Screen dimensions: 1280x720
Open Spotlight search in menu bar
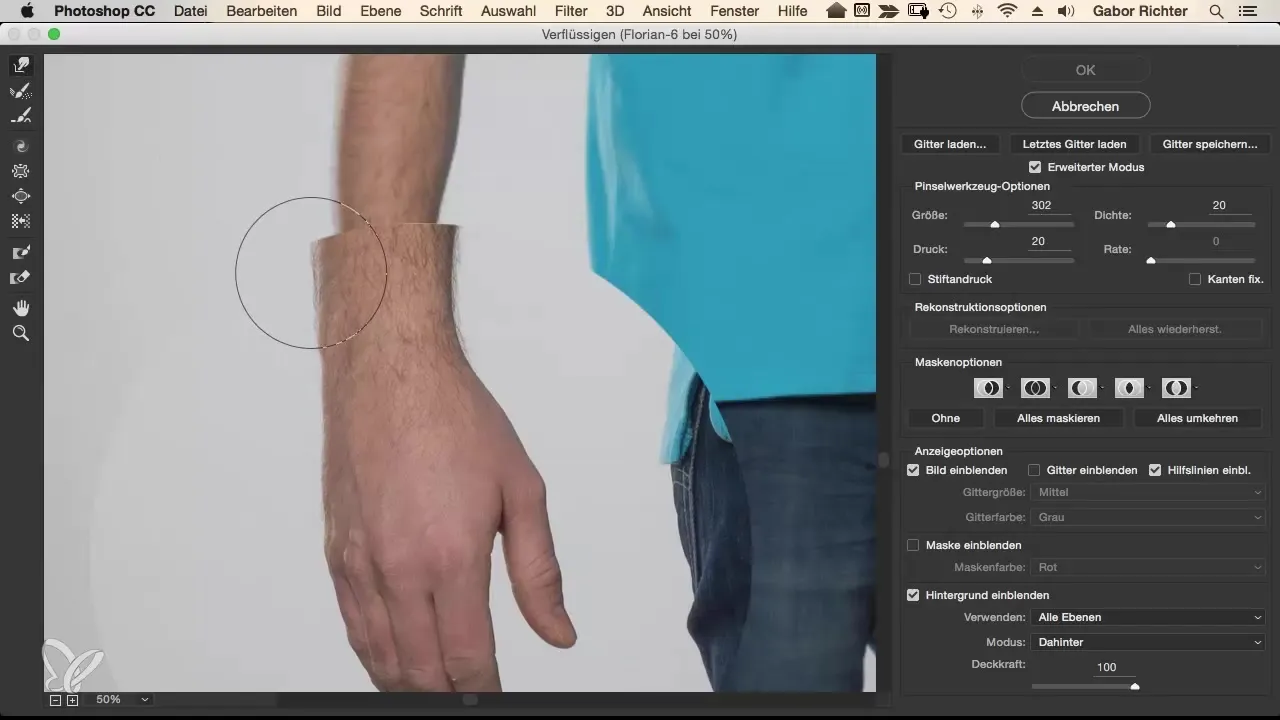[x=1216, y=12]
